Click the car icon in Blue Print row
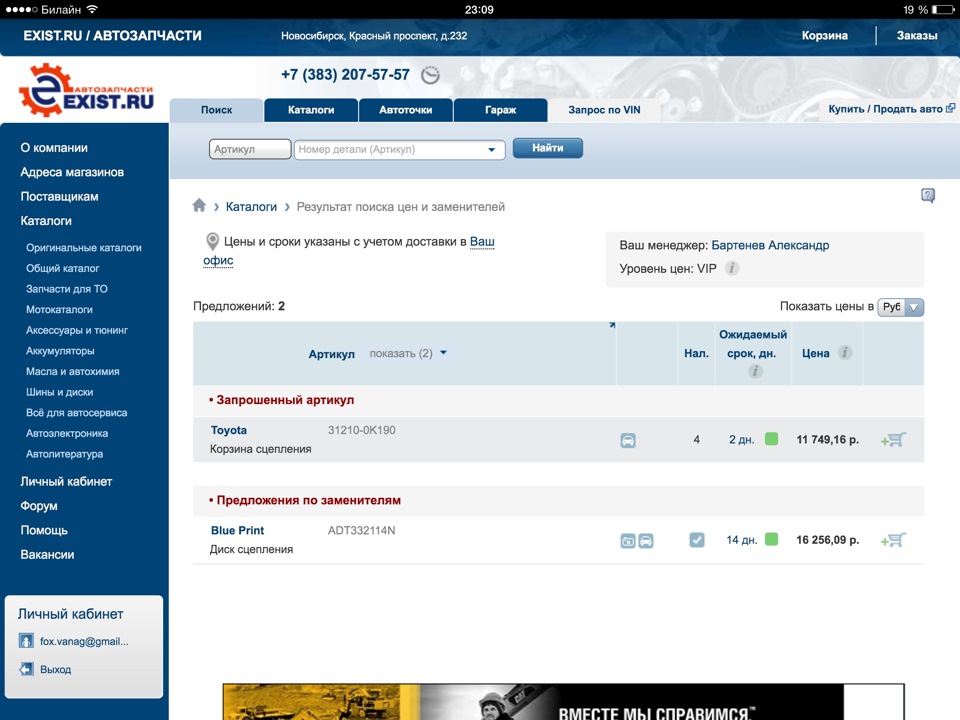The width and height of the screenshot is (960, 720). 646,541
